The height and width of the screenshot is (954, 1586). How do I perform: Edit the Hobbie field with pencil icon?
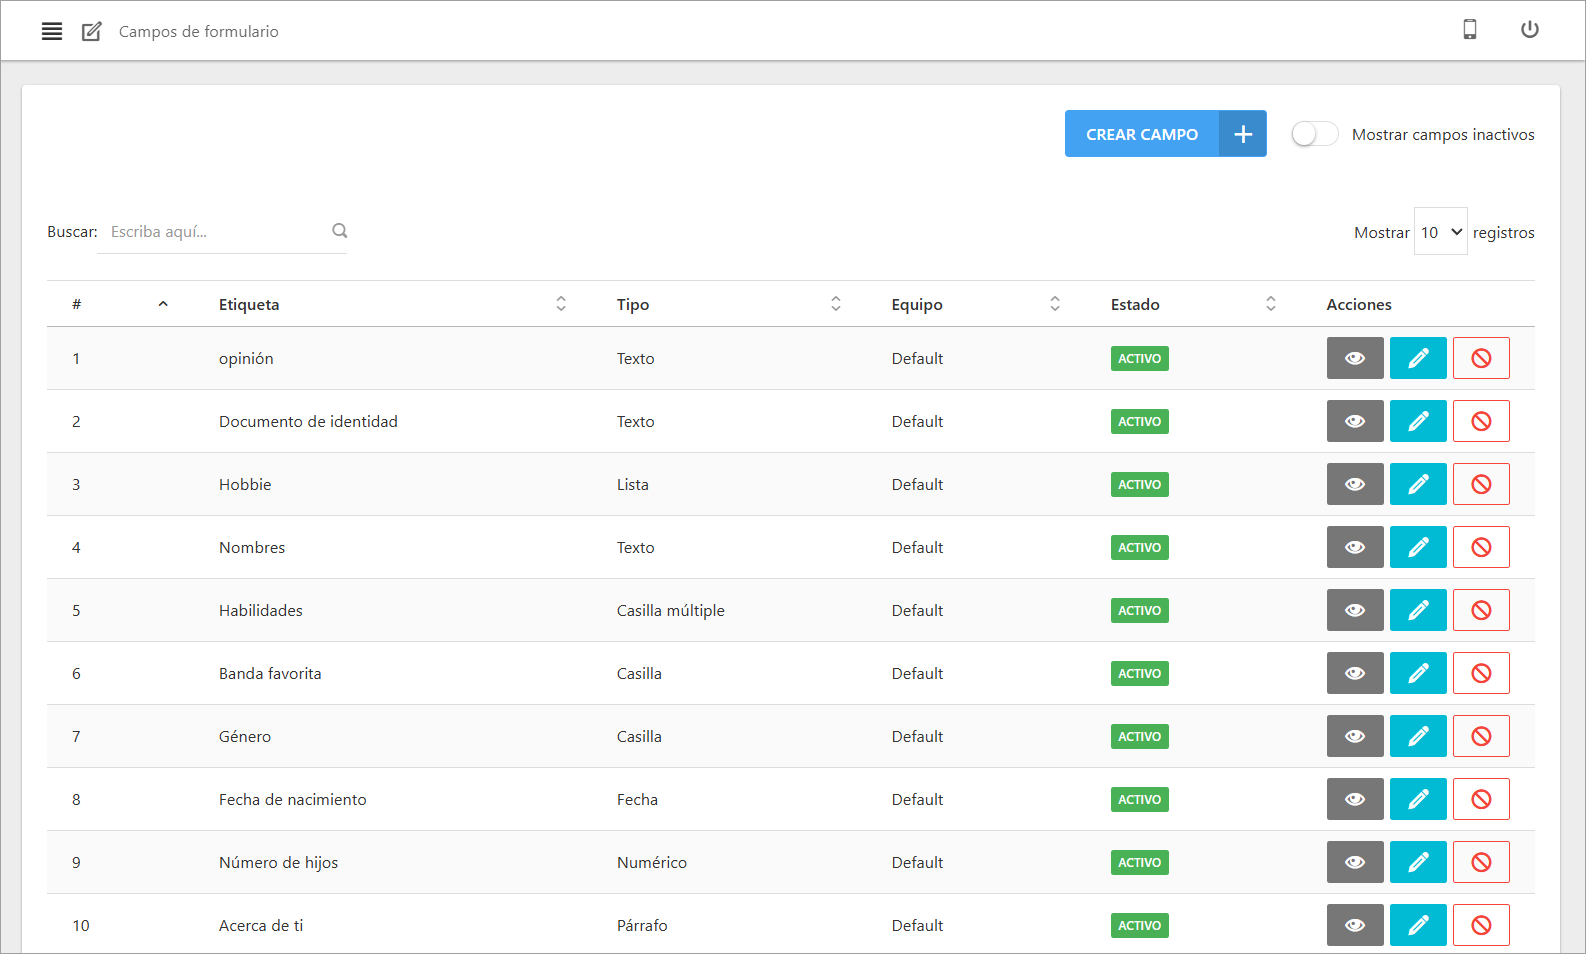click(x=1417, y=484)
